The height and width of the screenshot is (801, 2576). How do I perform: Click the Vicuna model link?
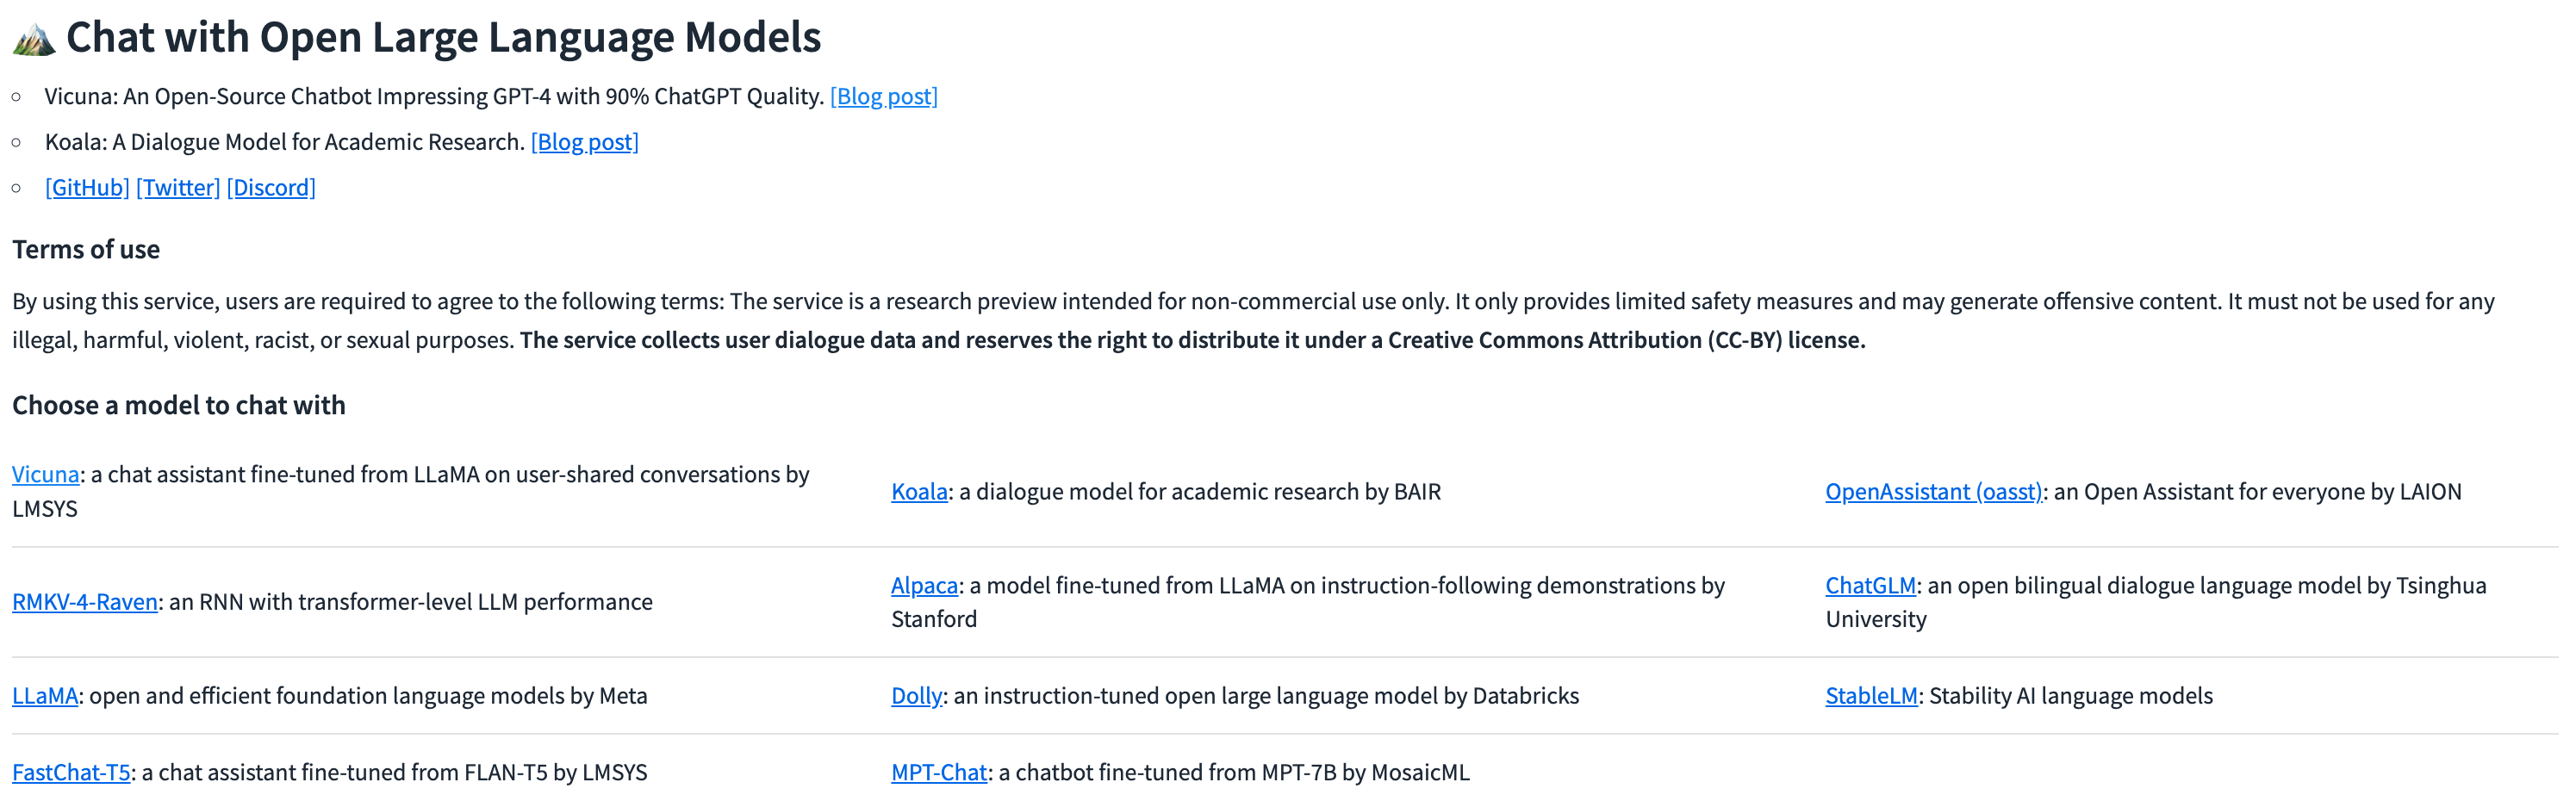45,474
